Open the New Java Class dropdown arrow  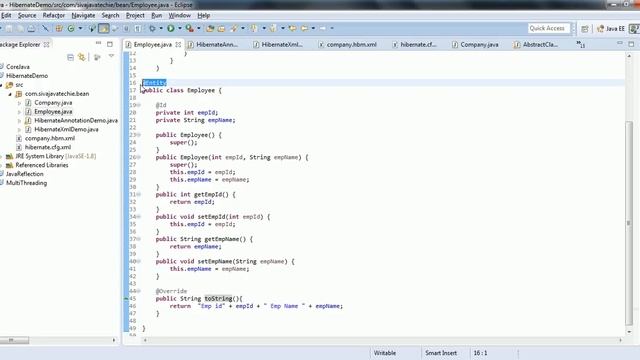click(x=80, y=28)
